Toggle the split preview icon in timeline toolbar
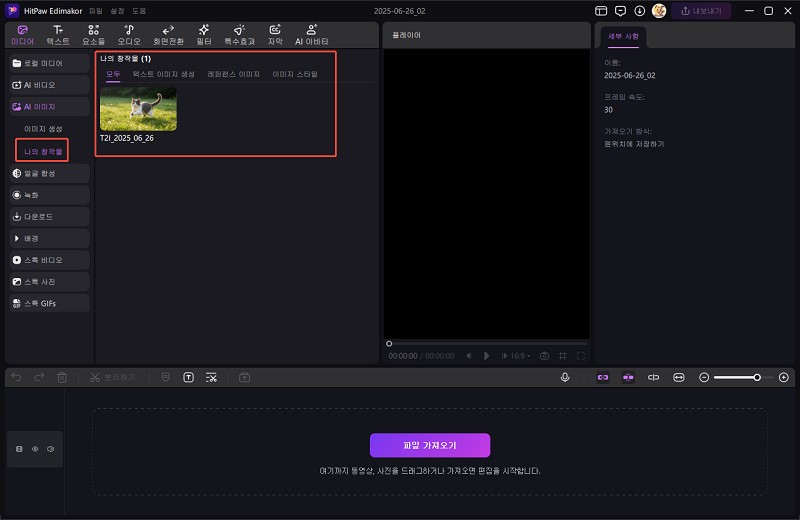This screenshot has width=800, height=520. tap(653, 377)
